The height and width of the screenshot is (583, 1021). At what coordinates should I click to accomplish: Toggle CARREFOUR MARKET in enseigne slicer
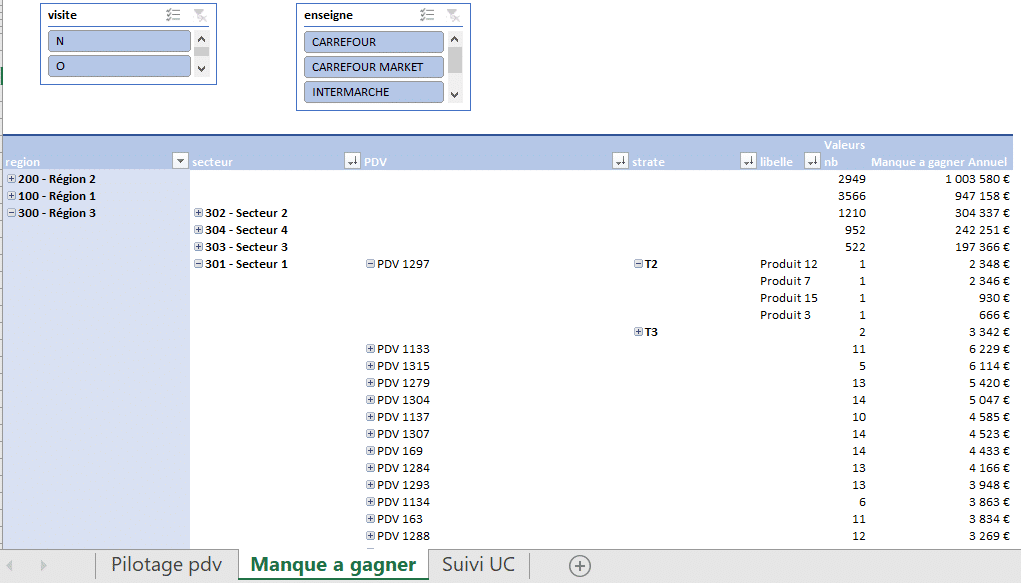(373, 67)
